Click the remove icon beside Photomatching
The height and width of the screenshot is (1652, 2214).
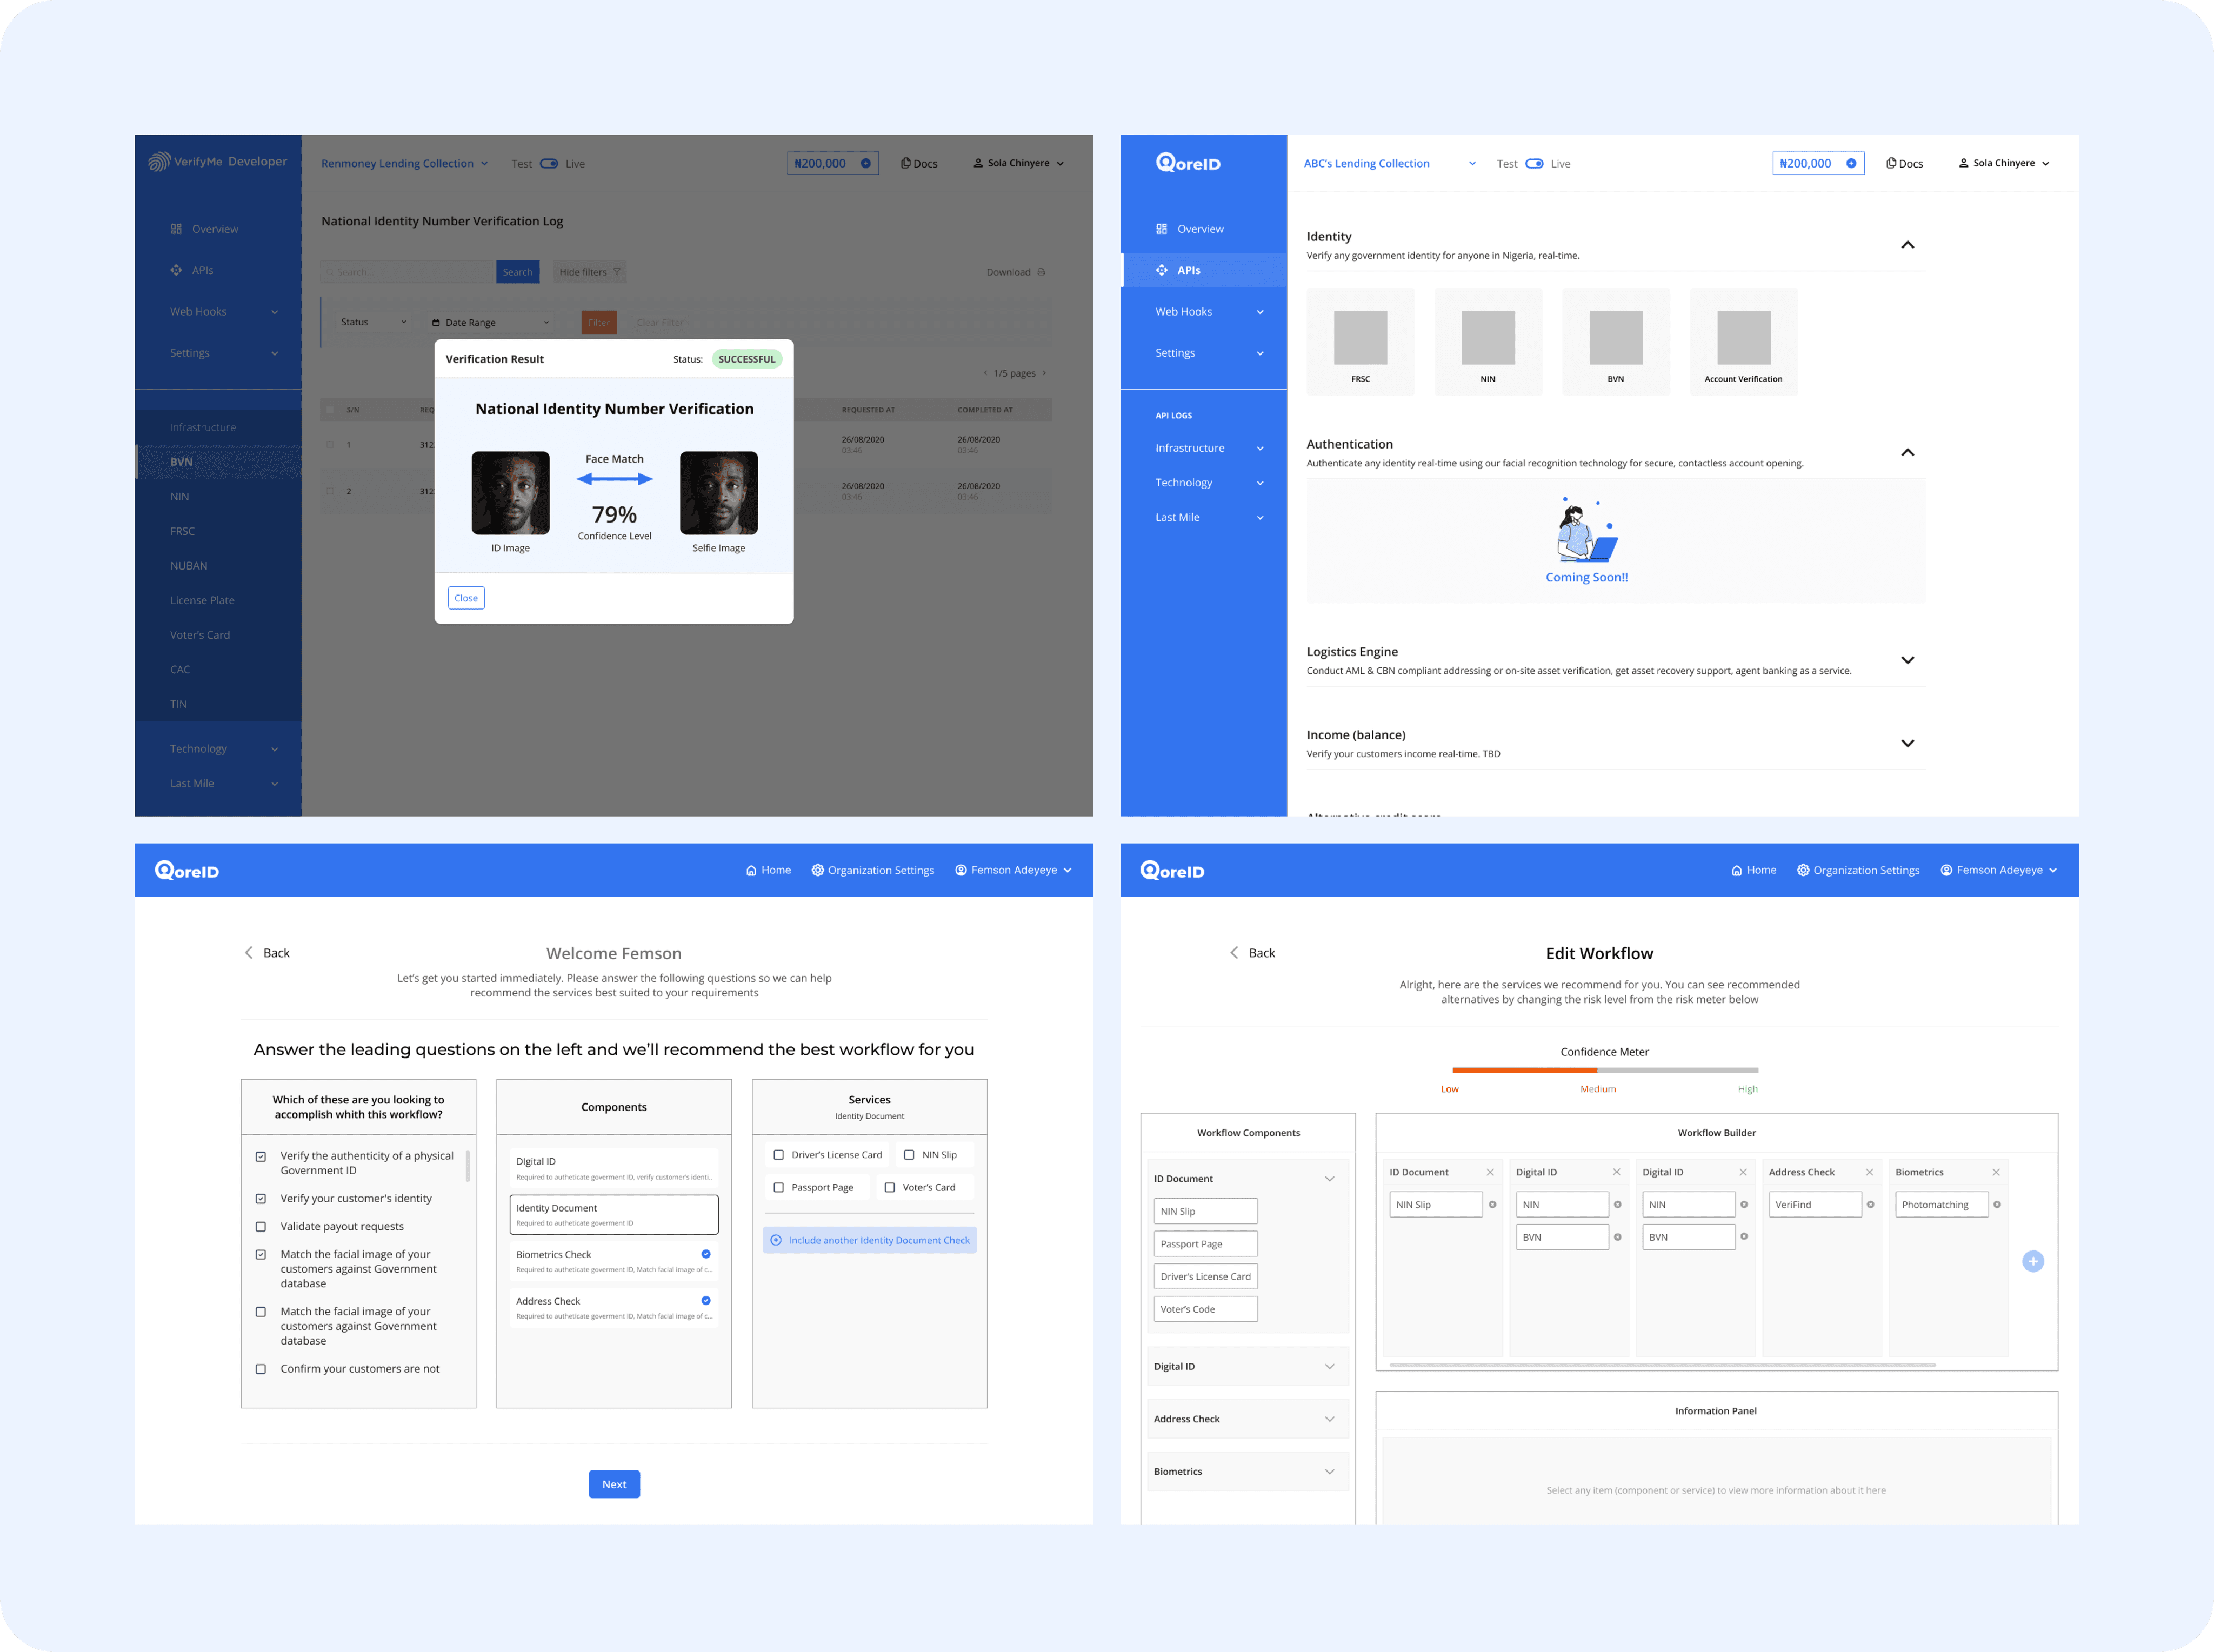tap(1997, 1205)
